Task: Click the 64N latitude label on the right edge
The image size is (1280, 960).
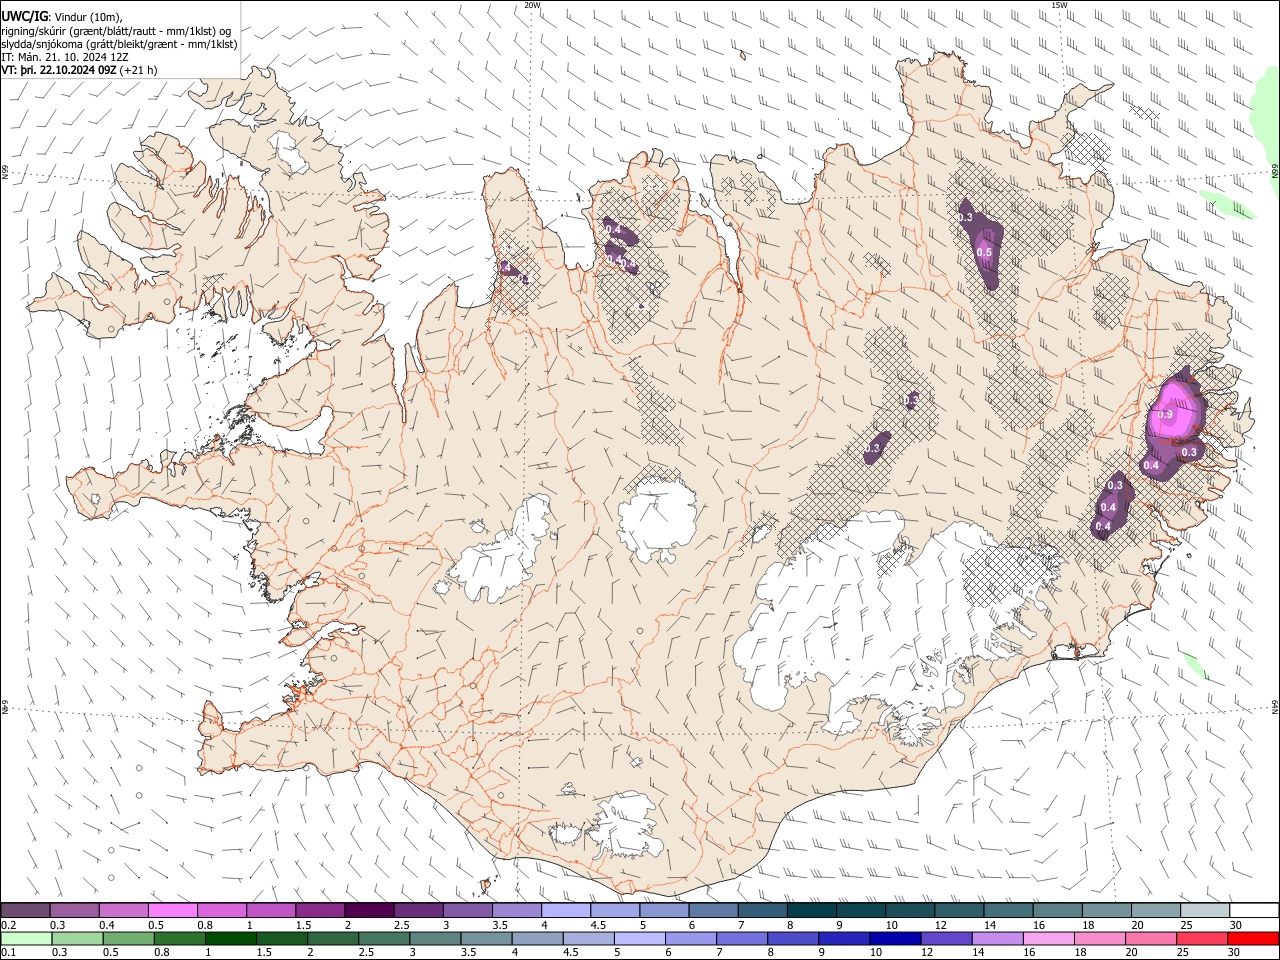Action: (x=1275, y=706)
